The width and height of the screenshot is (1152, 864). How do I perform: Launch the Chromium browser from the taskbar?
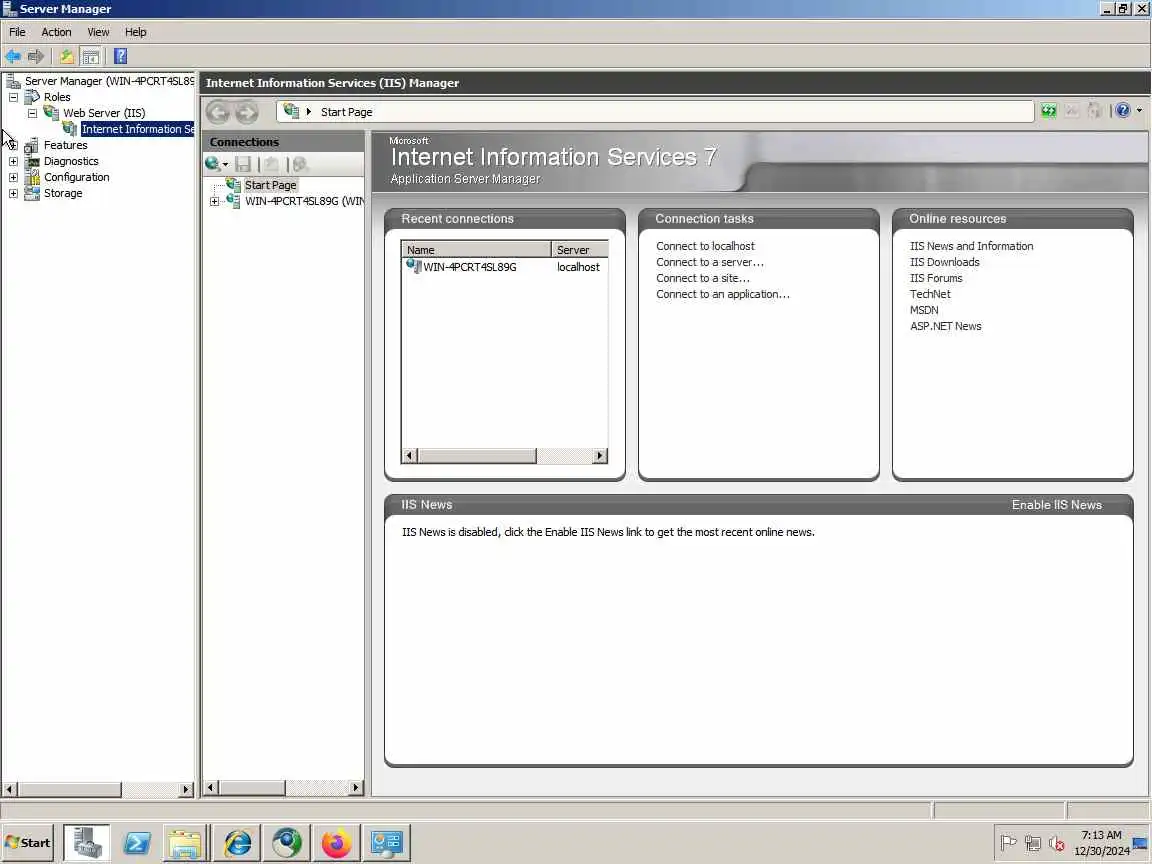click(287, 843)
